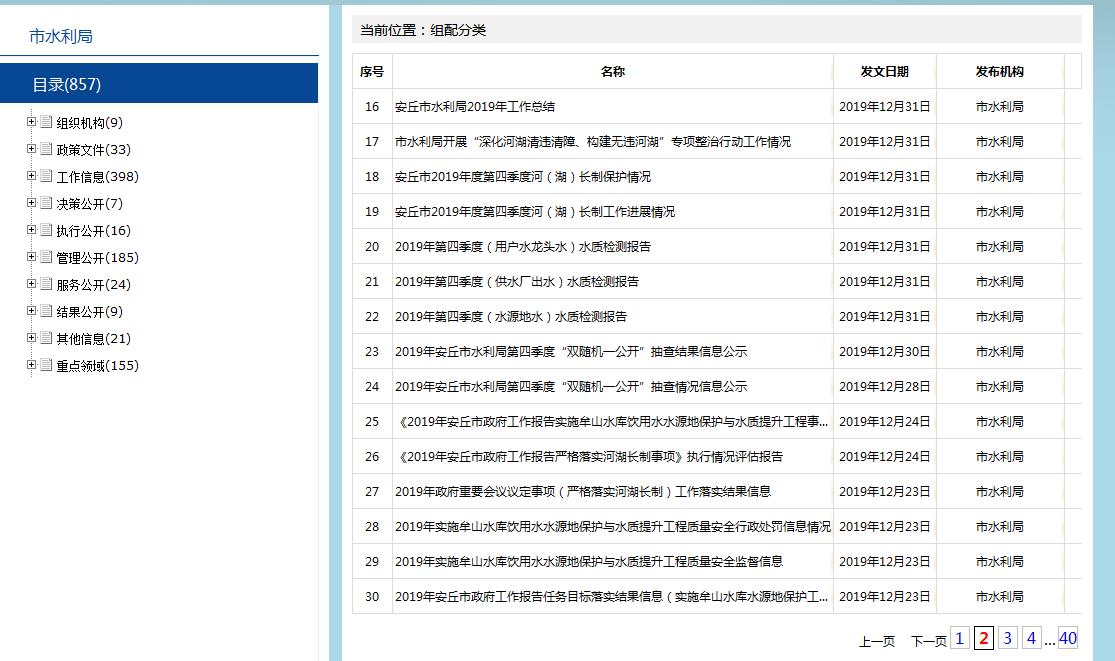Screen dimensions: 1115x661
Task: Click the document icon beside 政策文件(33)
Action: pyautogui.click(x=46, y=149)
